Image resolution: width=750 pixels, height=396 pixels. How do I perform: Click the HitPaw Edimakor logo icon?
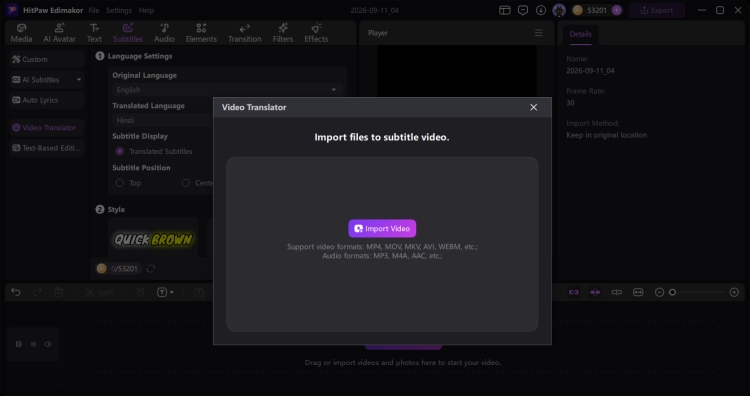click(12, 10)
